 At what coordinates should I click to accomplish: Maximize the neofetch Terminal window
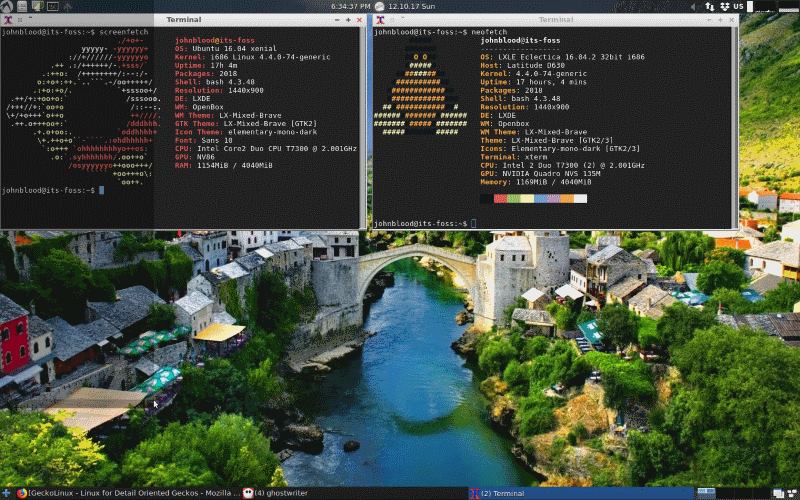[x=720, y=20]
